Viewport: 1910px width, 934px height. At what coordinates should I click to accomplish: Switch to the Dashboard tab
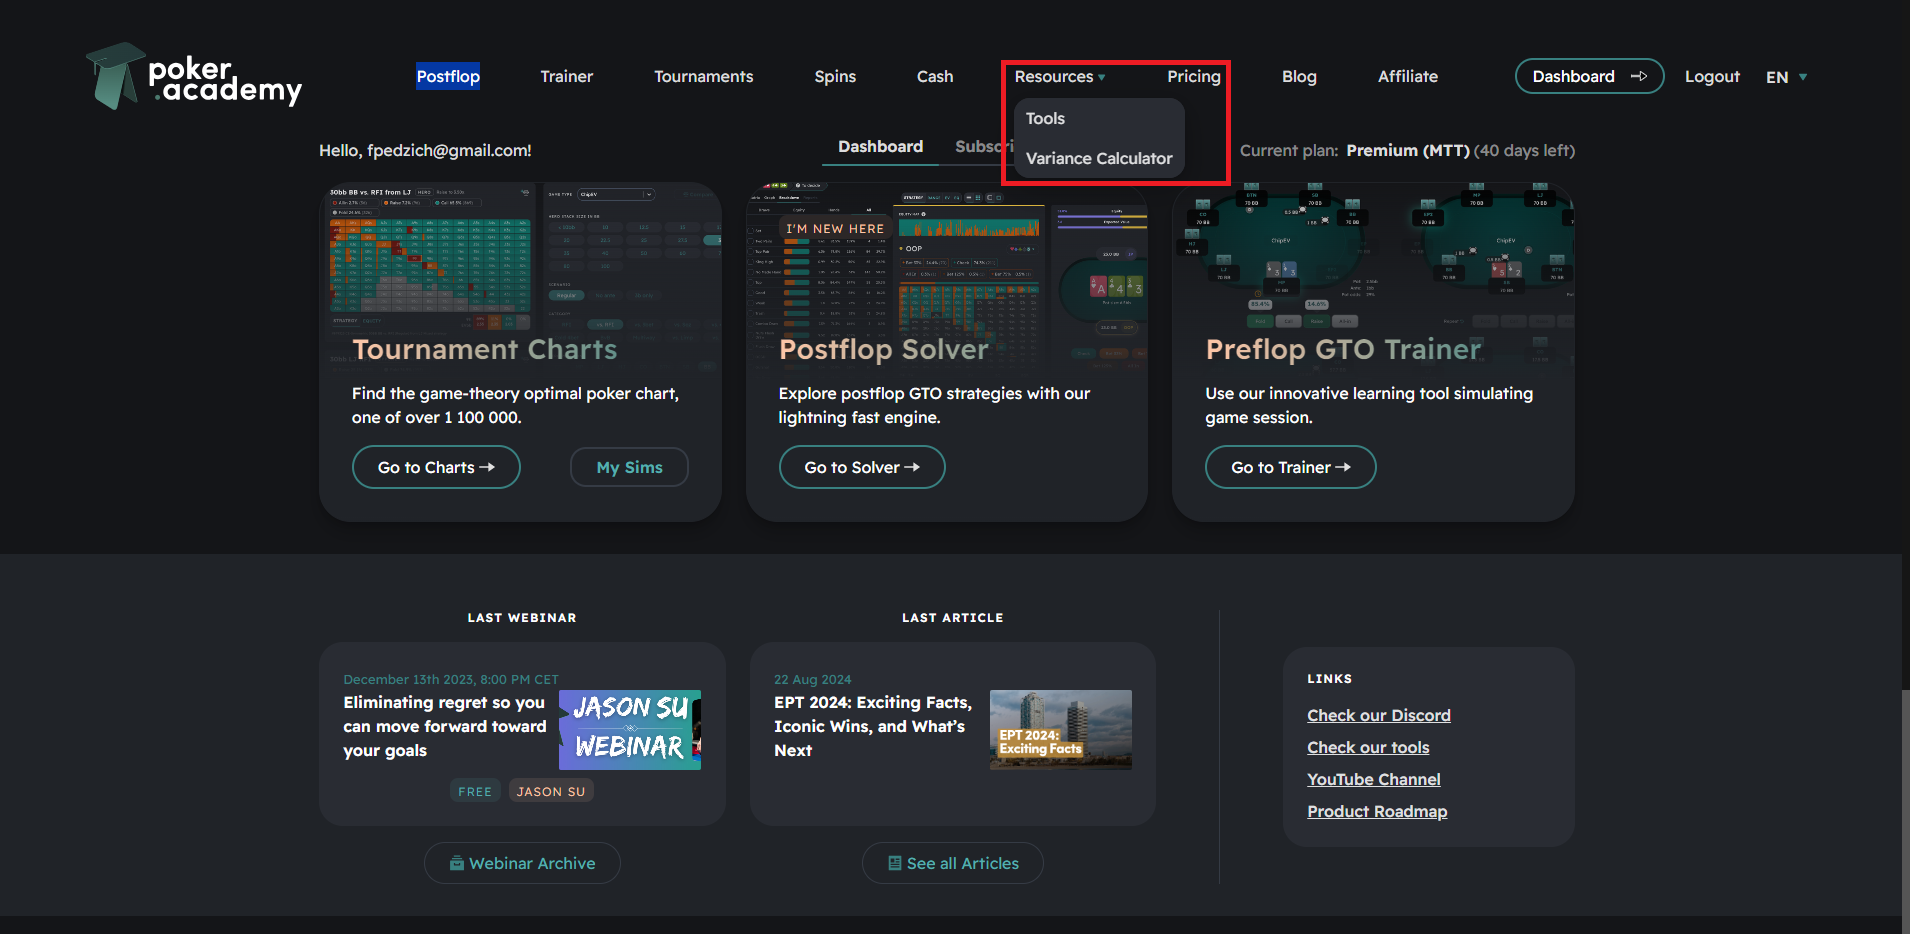[x=880, y=147]
